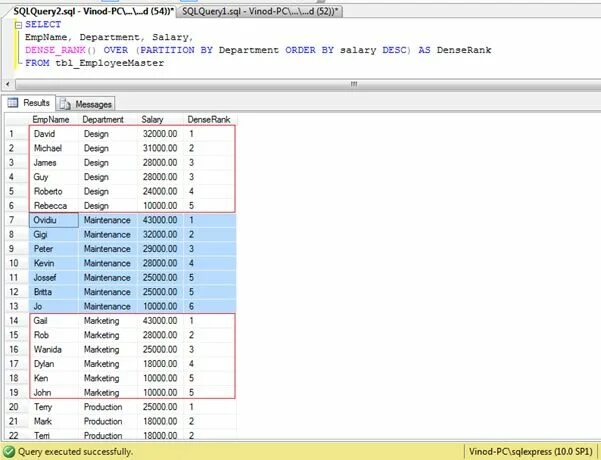Select the Gigi cell

pos(54,234)
